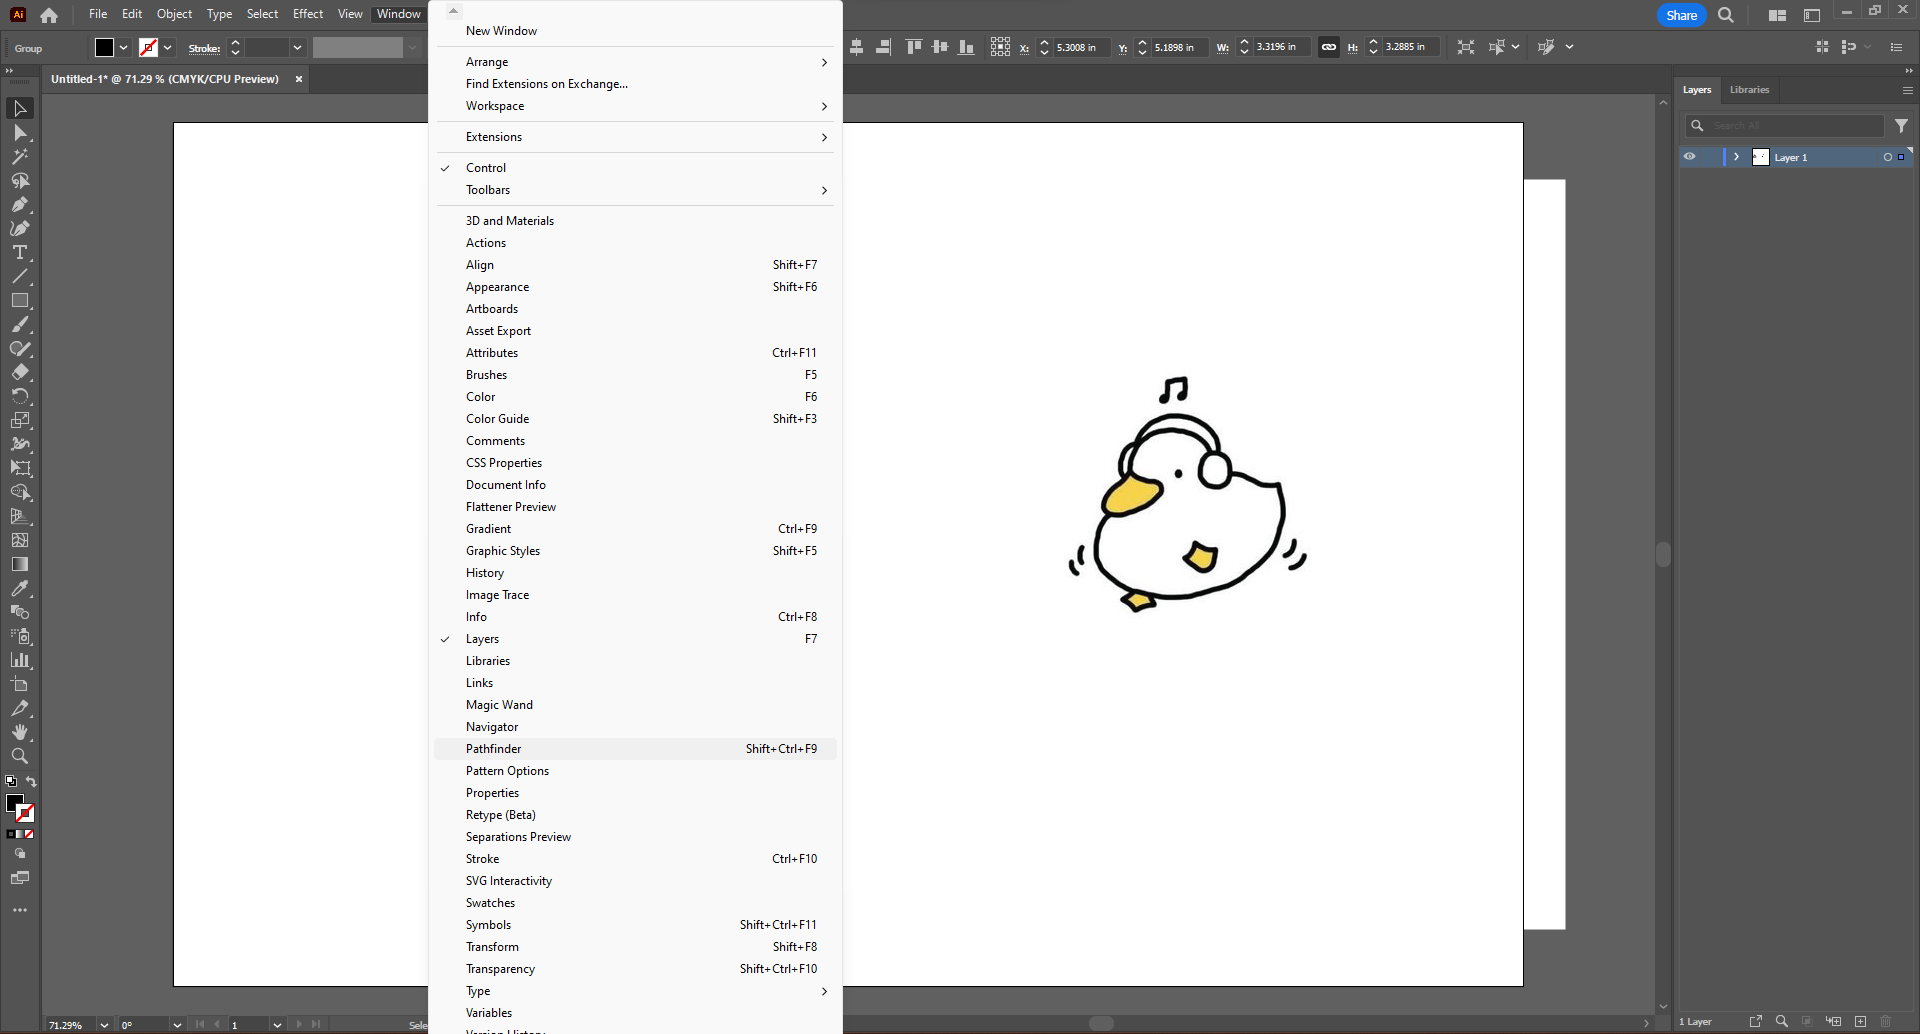Select the Rectangle tool

(x=20, y=301)
